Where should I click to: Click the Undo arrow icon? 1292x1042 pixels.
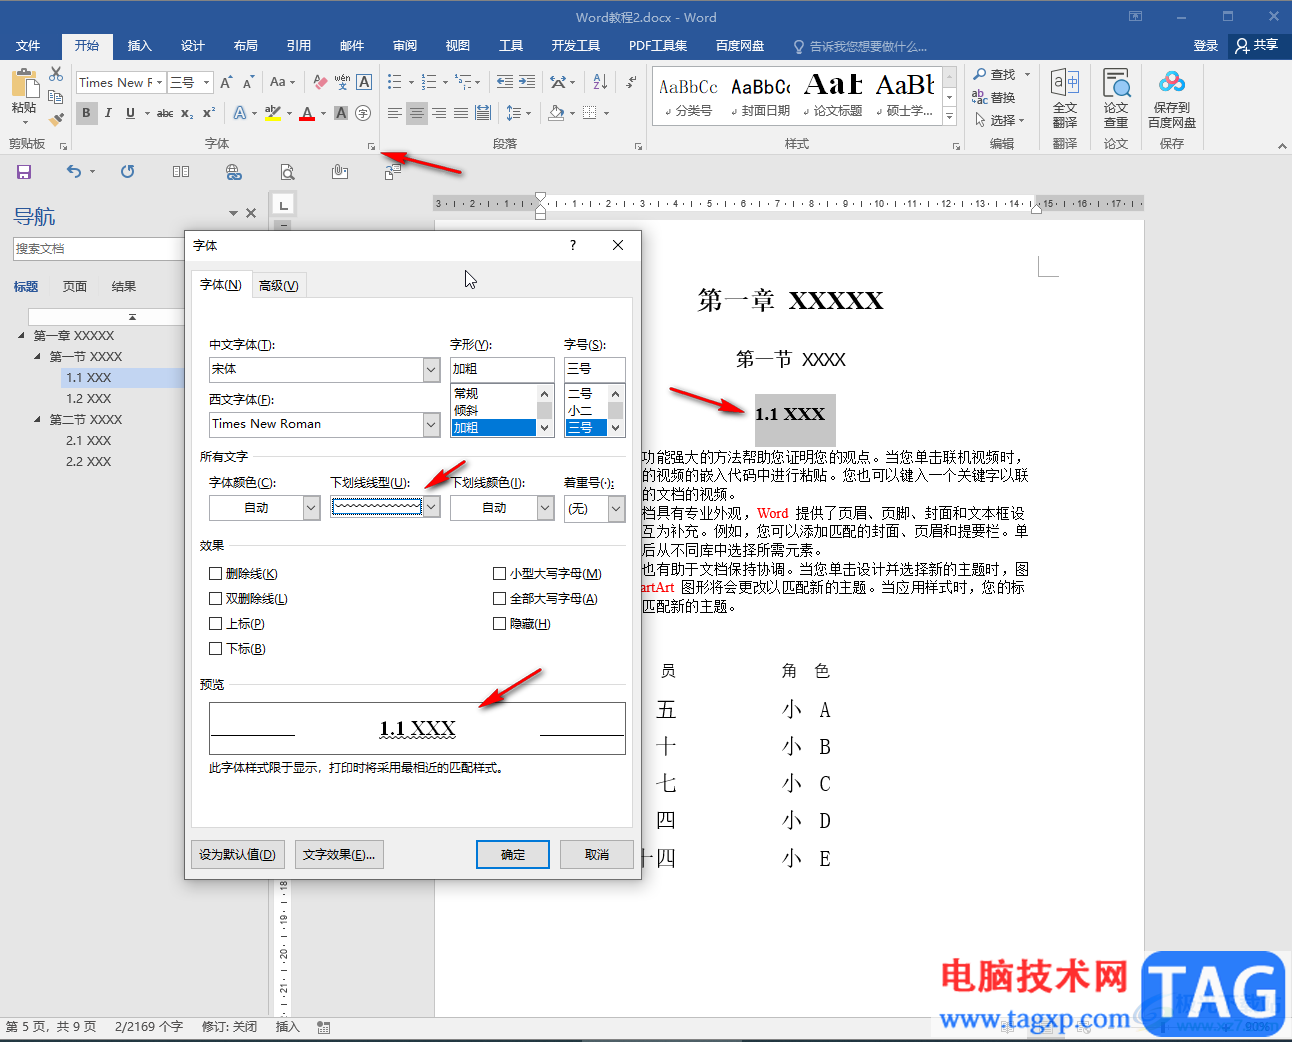[x=74, y=172]
